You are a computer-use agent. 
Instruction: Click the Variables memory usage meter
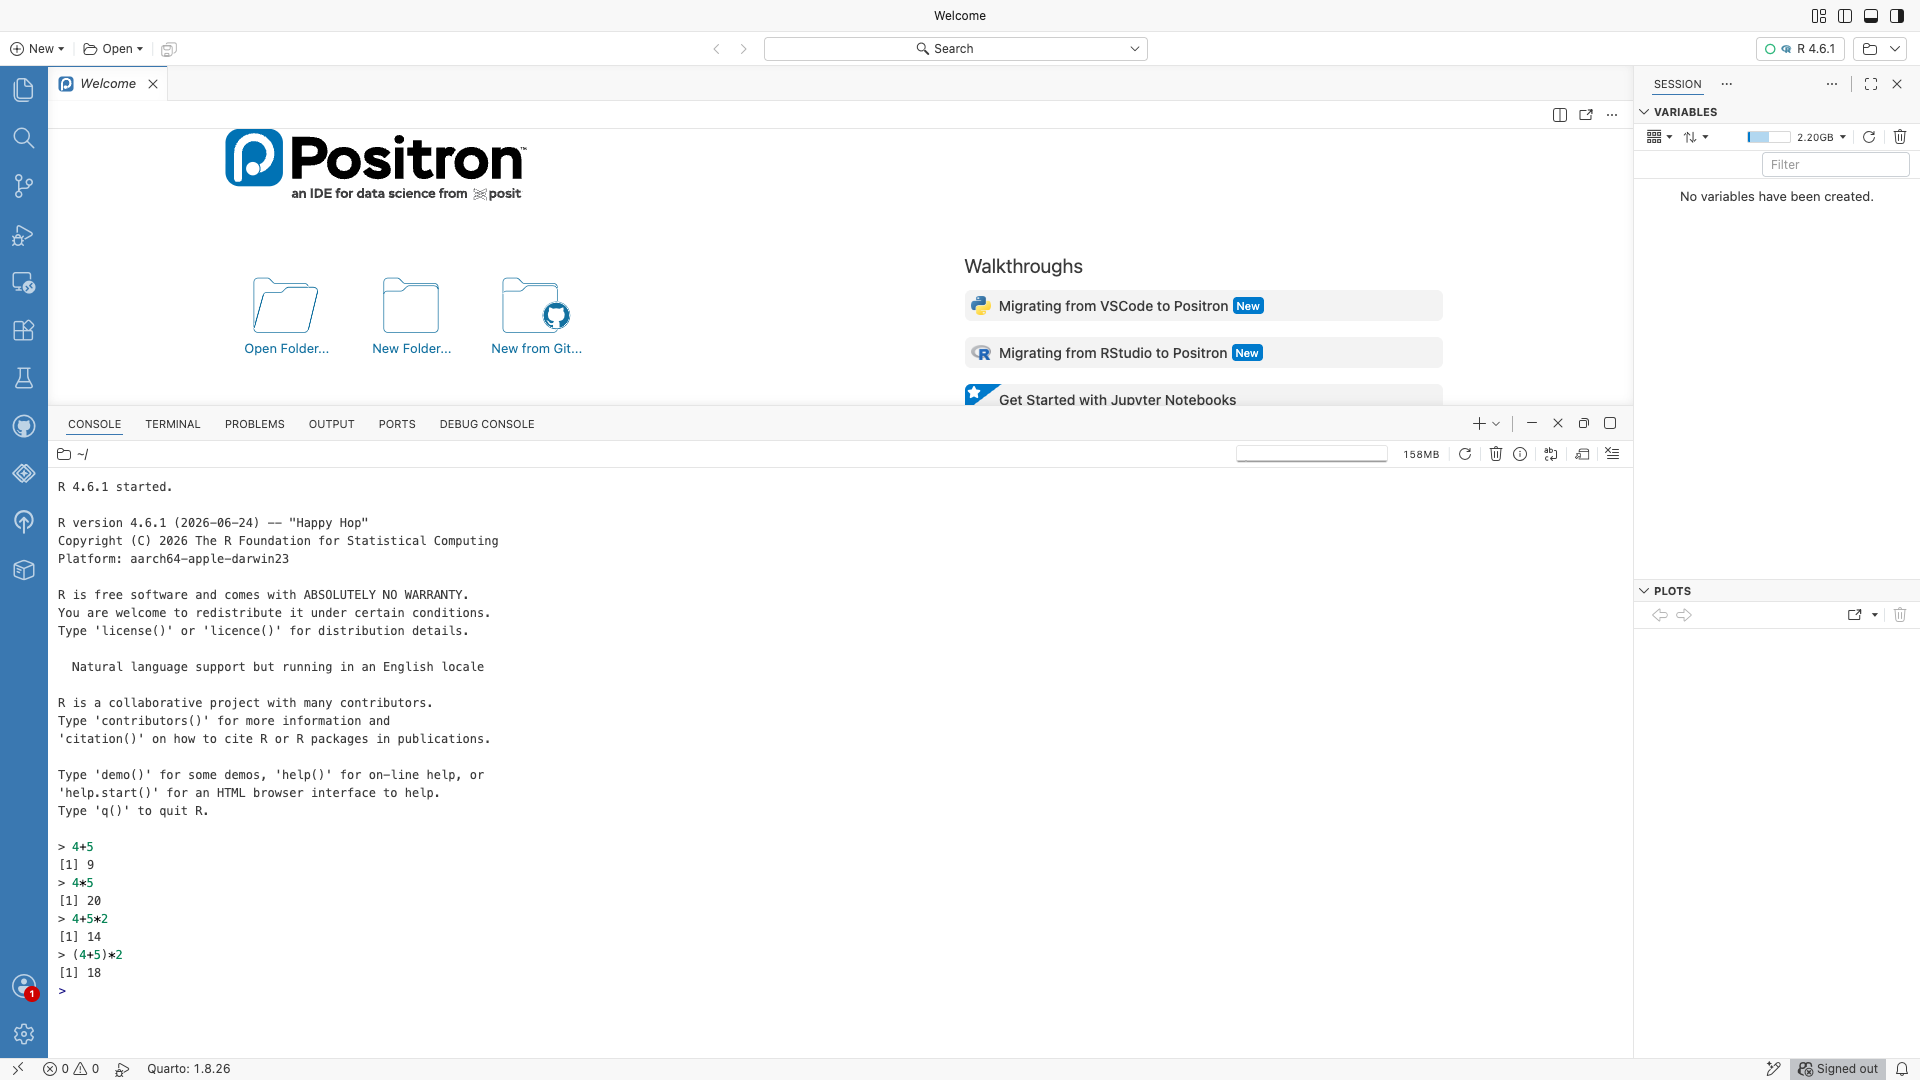pos(1768,137)
